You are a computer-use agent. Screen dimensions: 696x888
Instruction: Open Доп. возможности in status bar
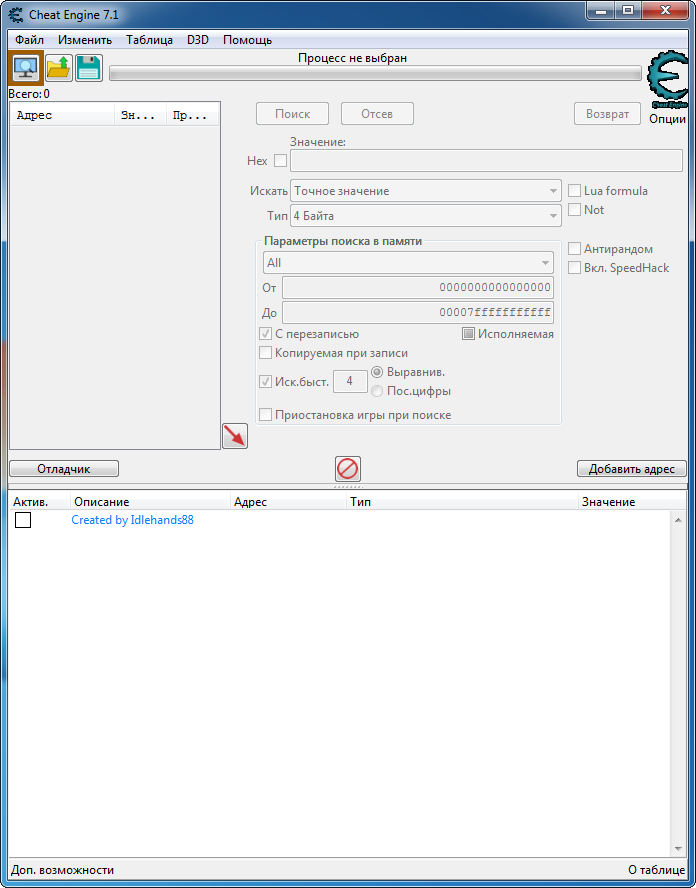click(63, 870)
